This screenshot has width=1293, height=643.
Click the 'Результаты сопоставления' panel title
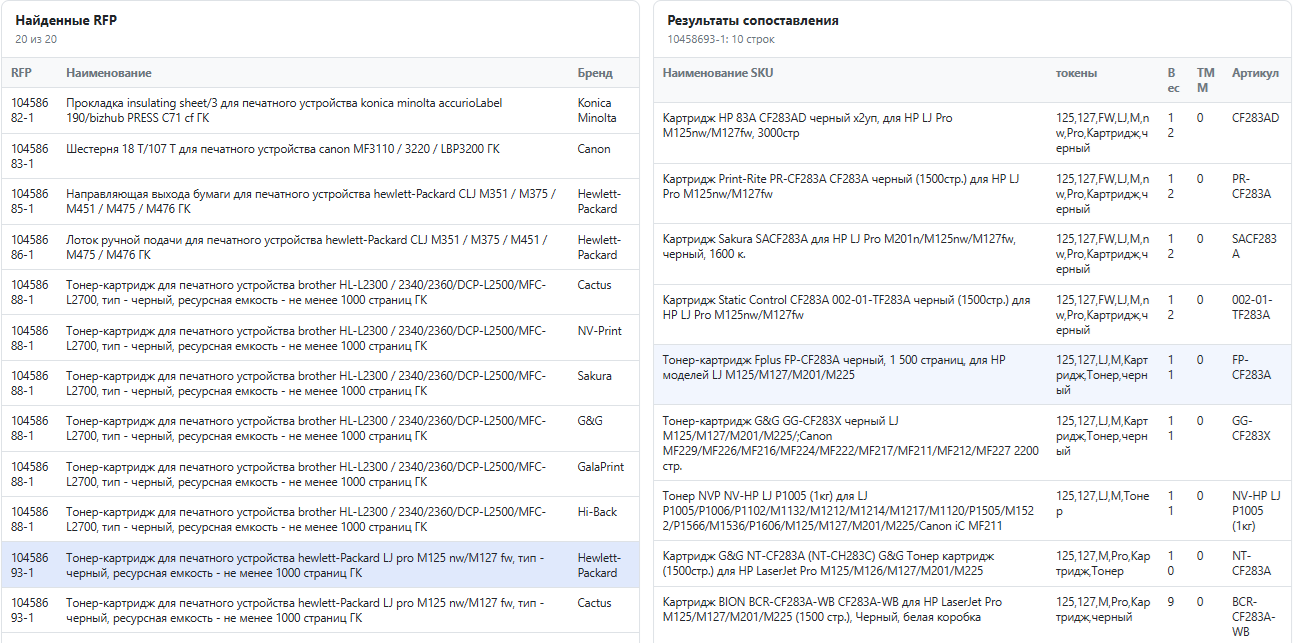[753, 20]
